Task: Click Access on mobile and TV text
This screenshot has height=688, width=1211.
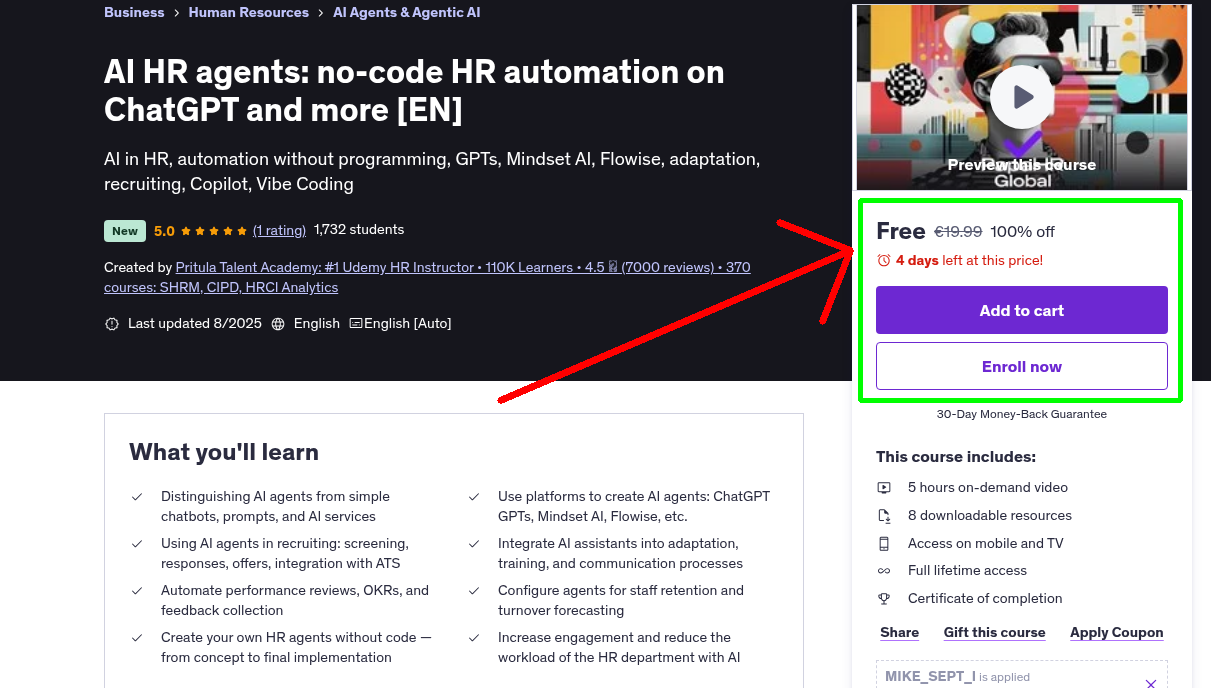Action: [x=986, y=544]
